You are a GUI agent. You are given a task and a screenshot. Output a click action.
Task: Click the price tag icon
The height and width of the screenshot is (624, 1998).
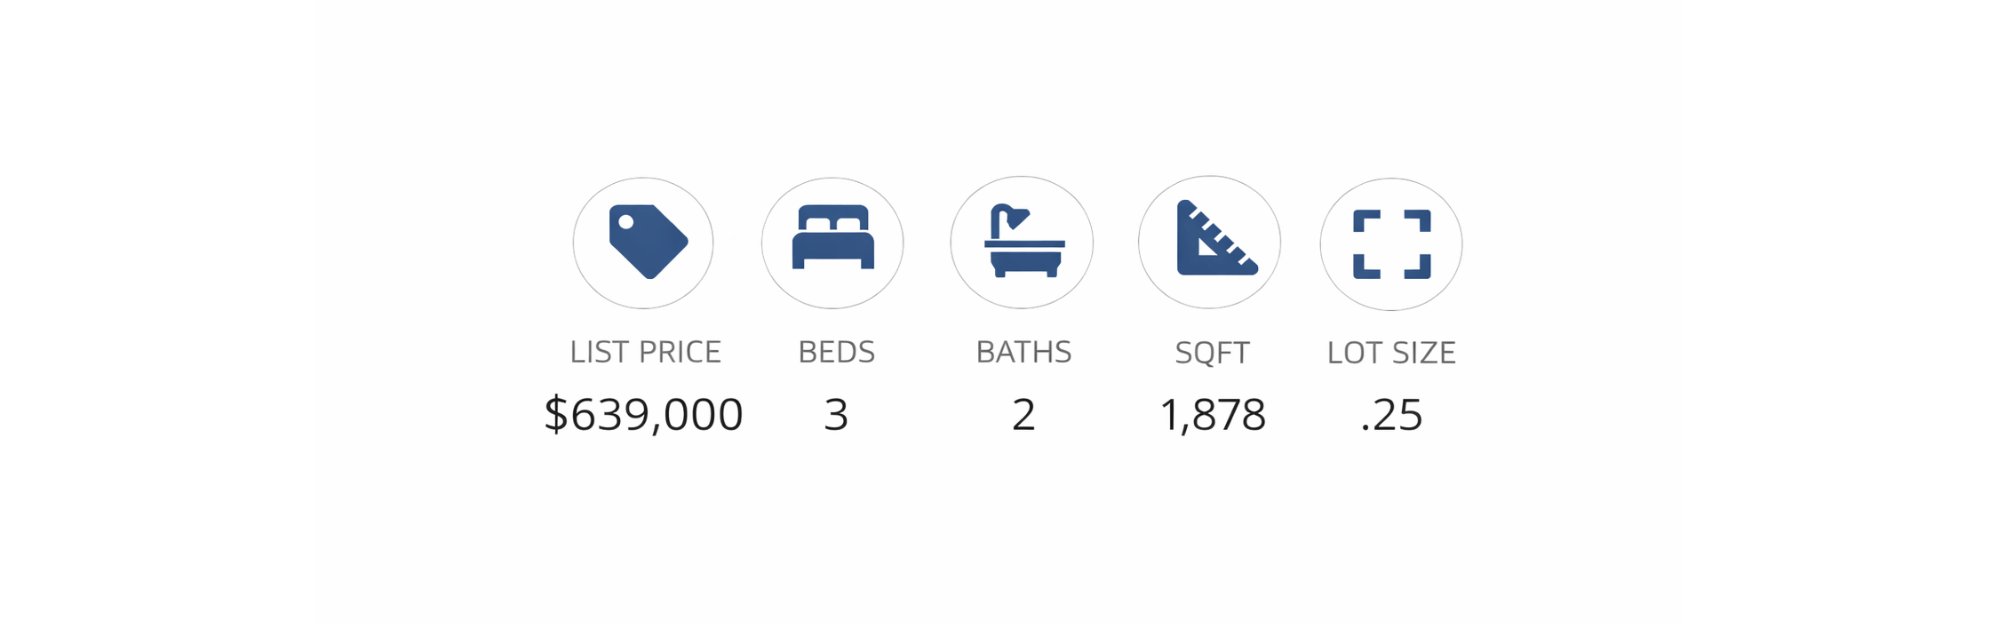pos(648,243)
